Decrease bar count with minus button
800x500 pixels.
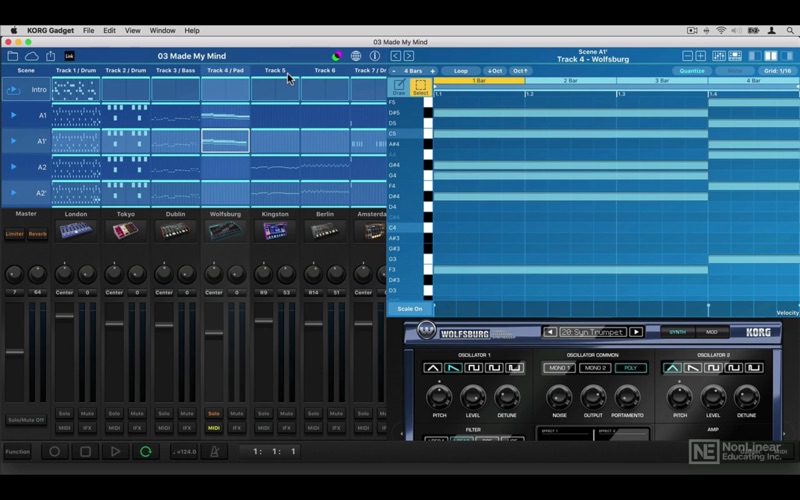tap(393, 71)
